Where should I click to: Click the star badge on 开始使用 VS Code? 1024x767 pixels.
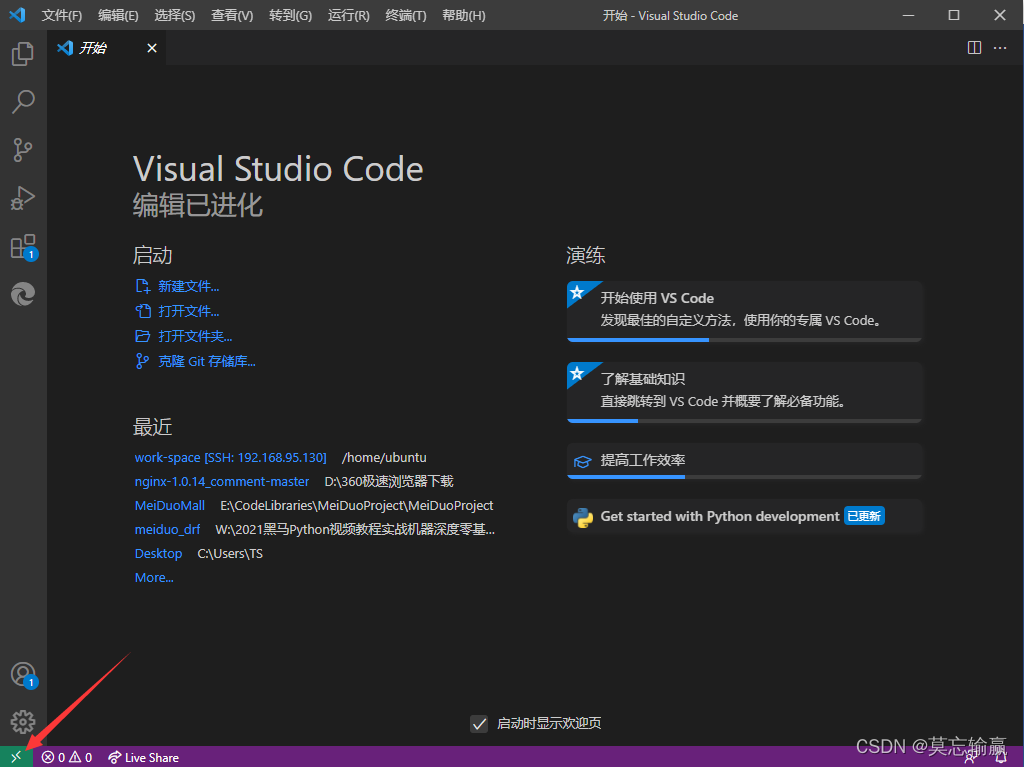point(577,292)
